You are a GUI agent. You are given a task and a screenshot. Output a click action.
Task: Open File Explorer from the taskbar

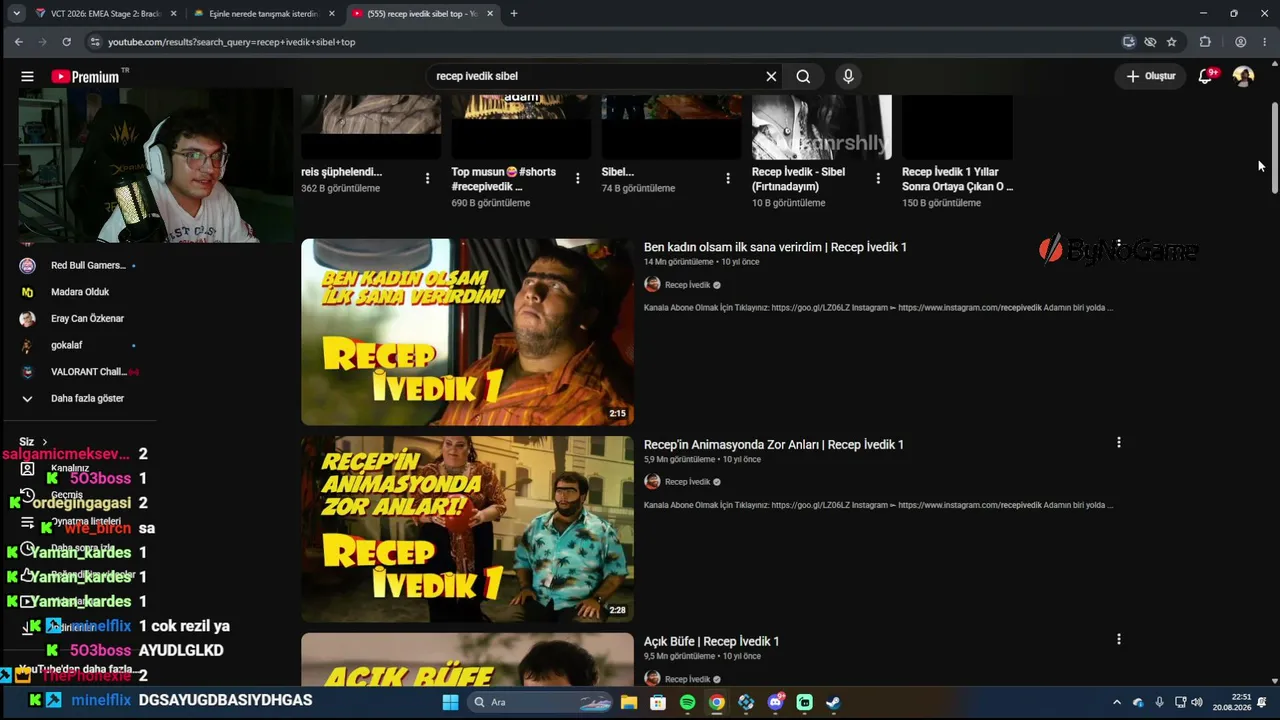point(629,702)
